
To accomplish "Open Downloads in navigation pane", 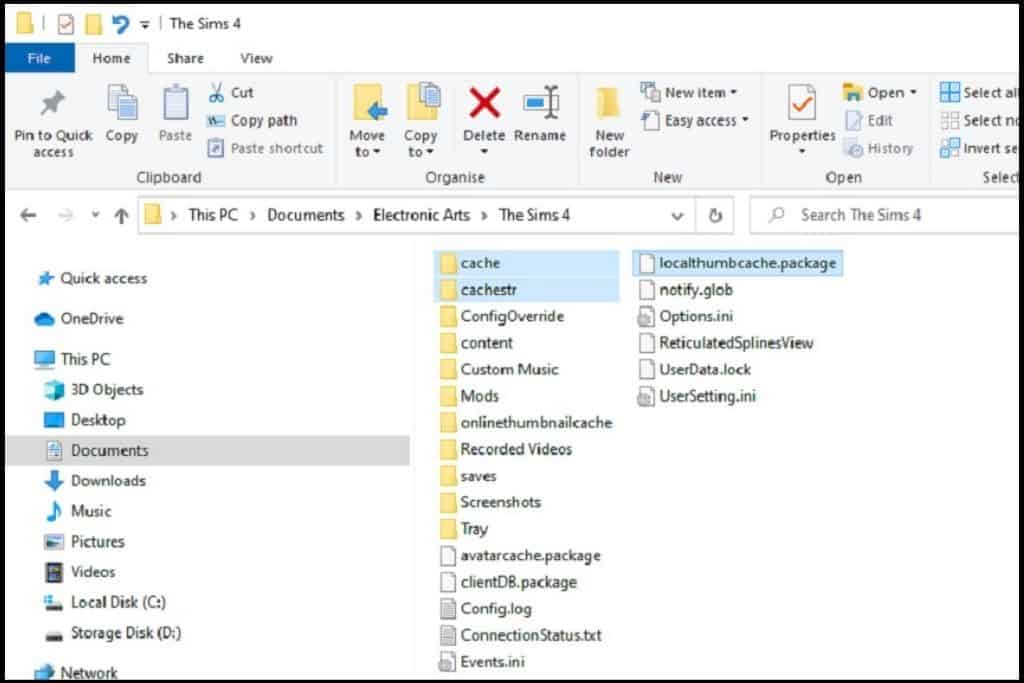I will point(95,481).
